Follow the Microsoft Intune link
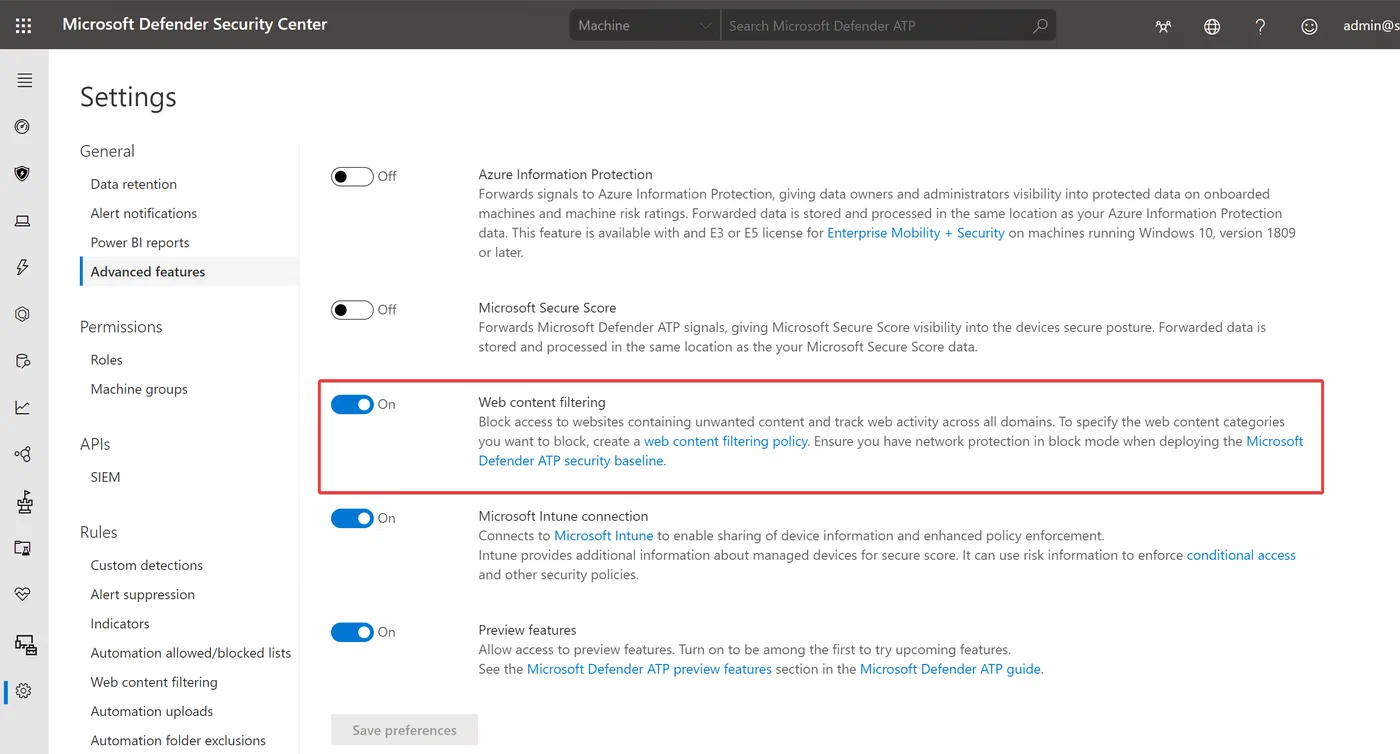1400x754 pixels. coord(604,536)
